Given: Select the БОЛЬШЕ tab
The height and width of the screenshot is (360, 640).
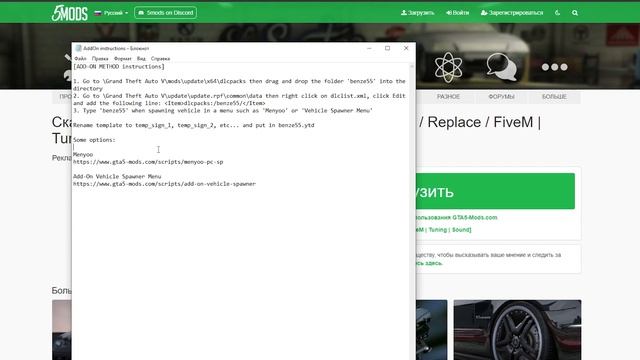Looking at the screenshot, I should tap(554, 97).
